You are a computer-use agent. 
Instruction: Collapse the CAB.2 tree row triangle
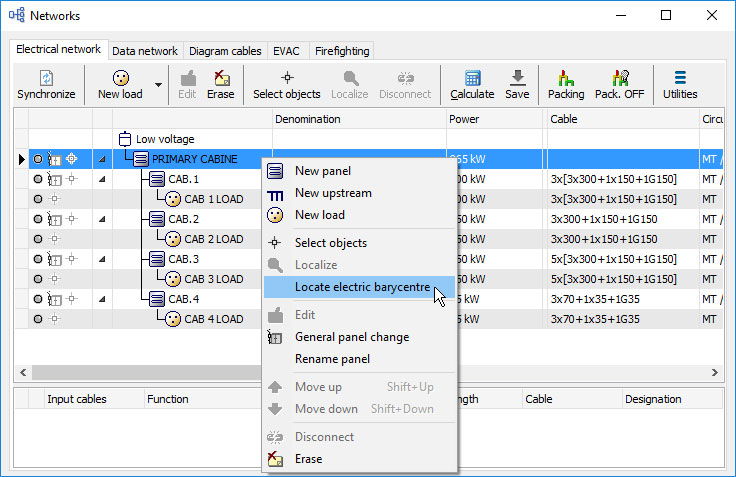(101, 219)
